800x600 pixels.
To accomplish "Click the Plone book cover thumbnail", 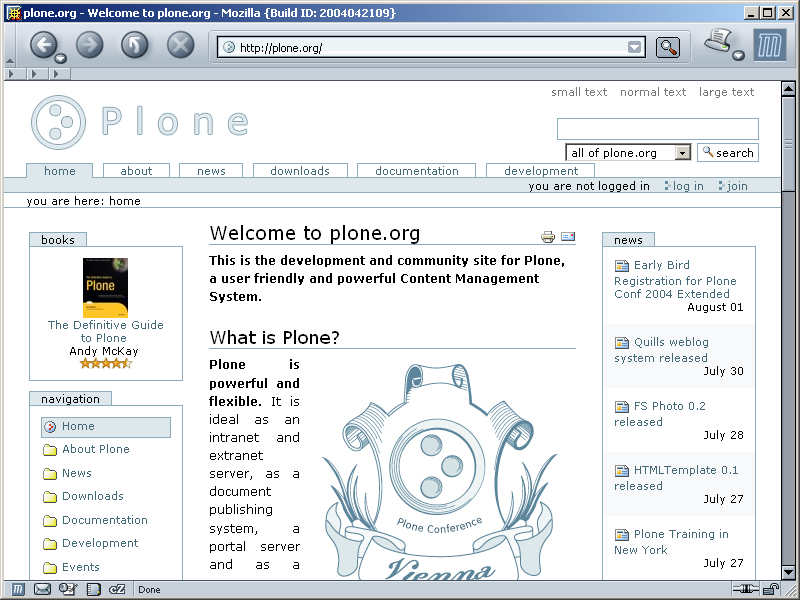I will point(106,288).
